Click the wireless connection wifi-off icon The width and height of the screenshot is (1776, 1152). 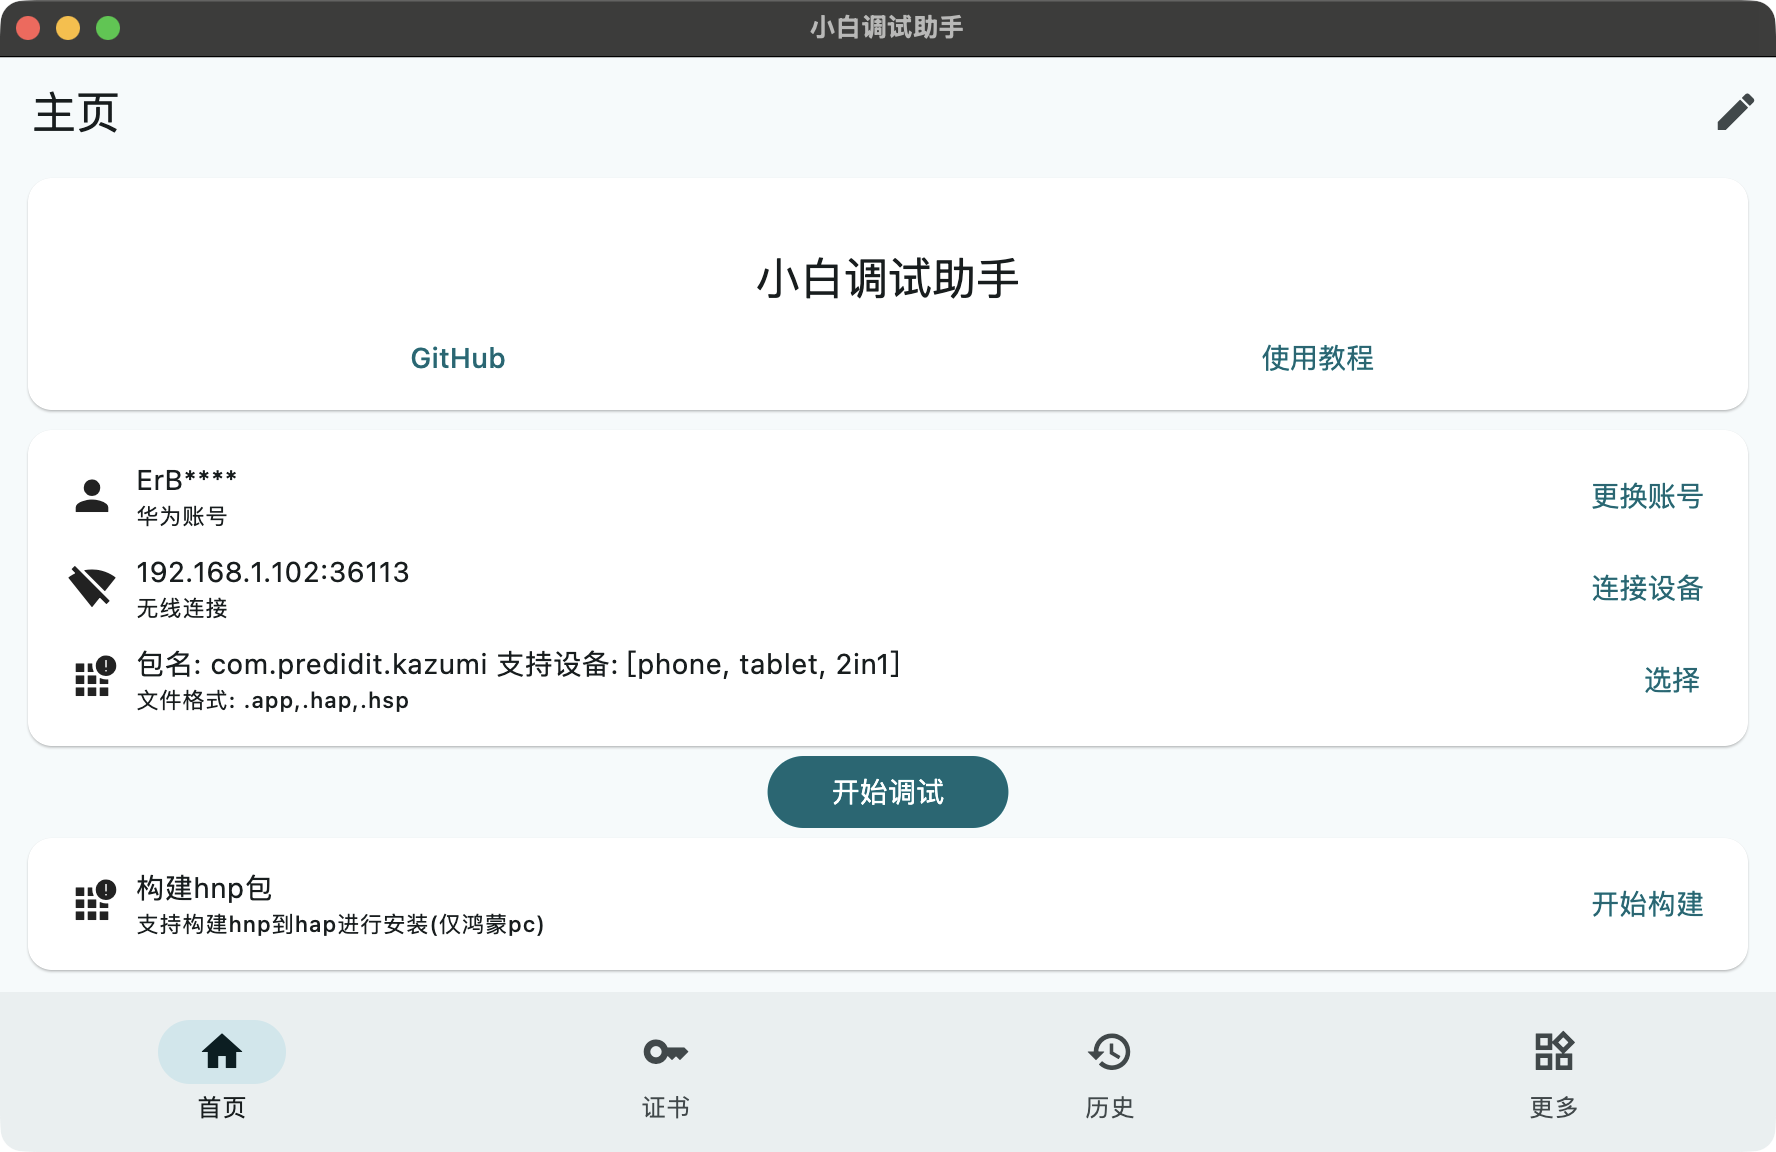coord(92,588)
